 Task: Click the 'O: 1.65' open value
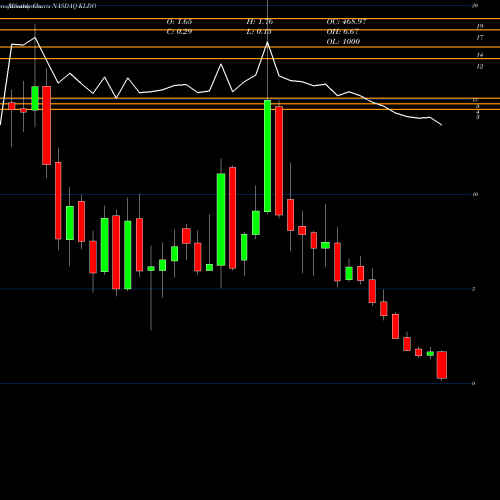(179, 22)
